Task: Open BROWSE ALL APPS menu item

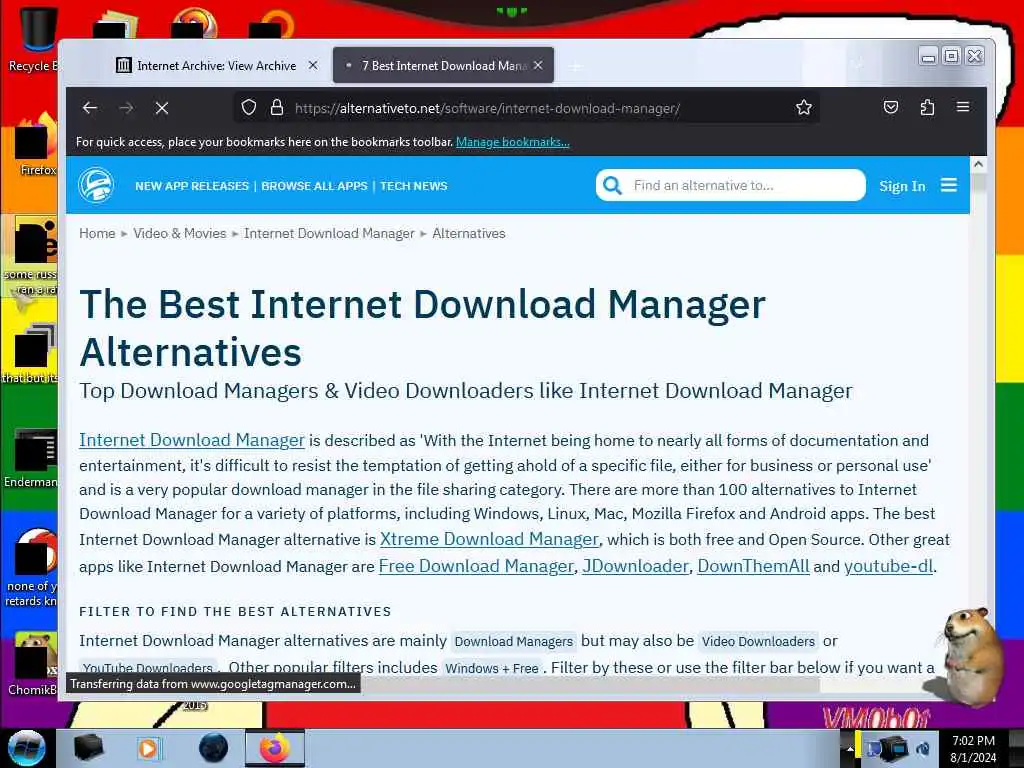Action: pyautogui.click(x=314, y=186)
